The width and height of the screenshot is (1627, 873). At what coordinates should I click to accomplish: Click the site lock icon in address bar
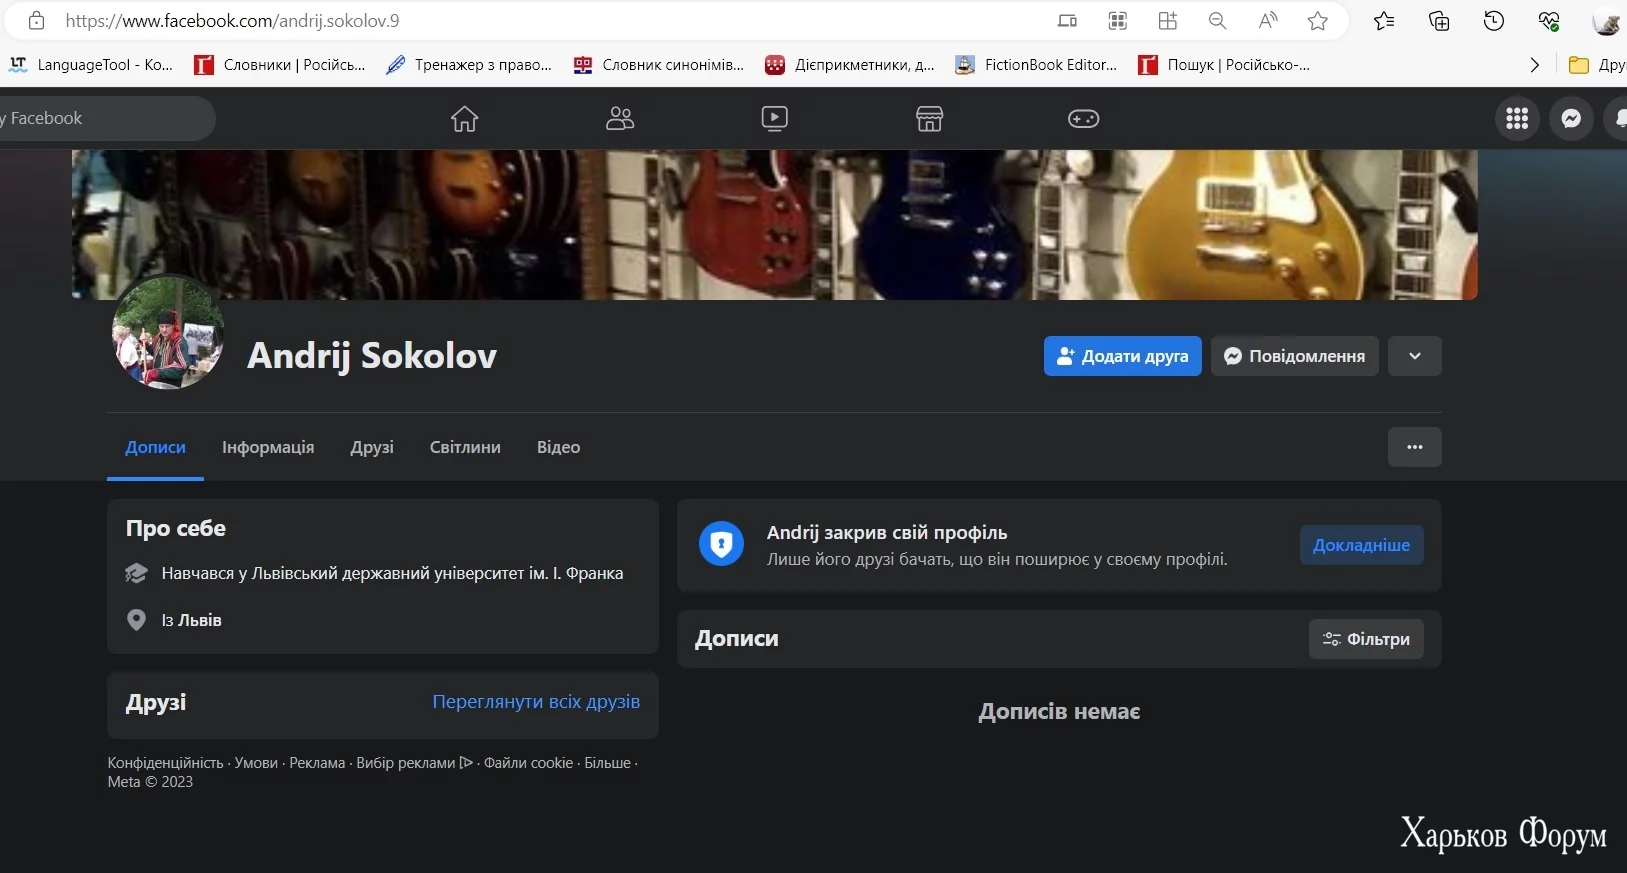tap(36, 20)
